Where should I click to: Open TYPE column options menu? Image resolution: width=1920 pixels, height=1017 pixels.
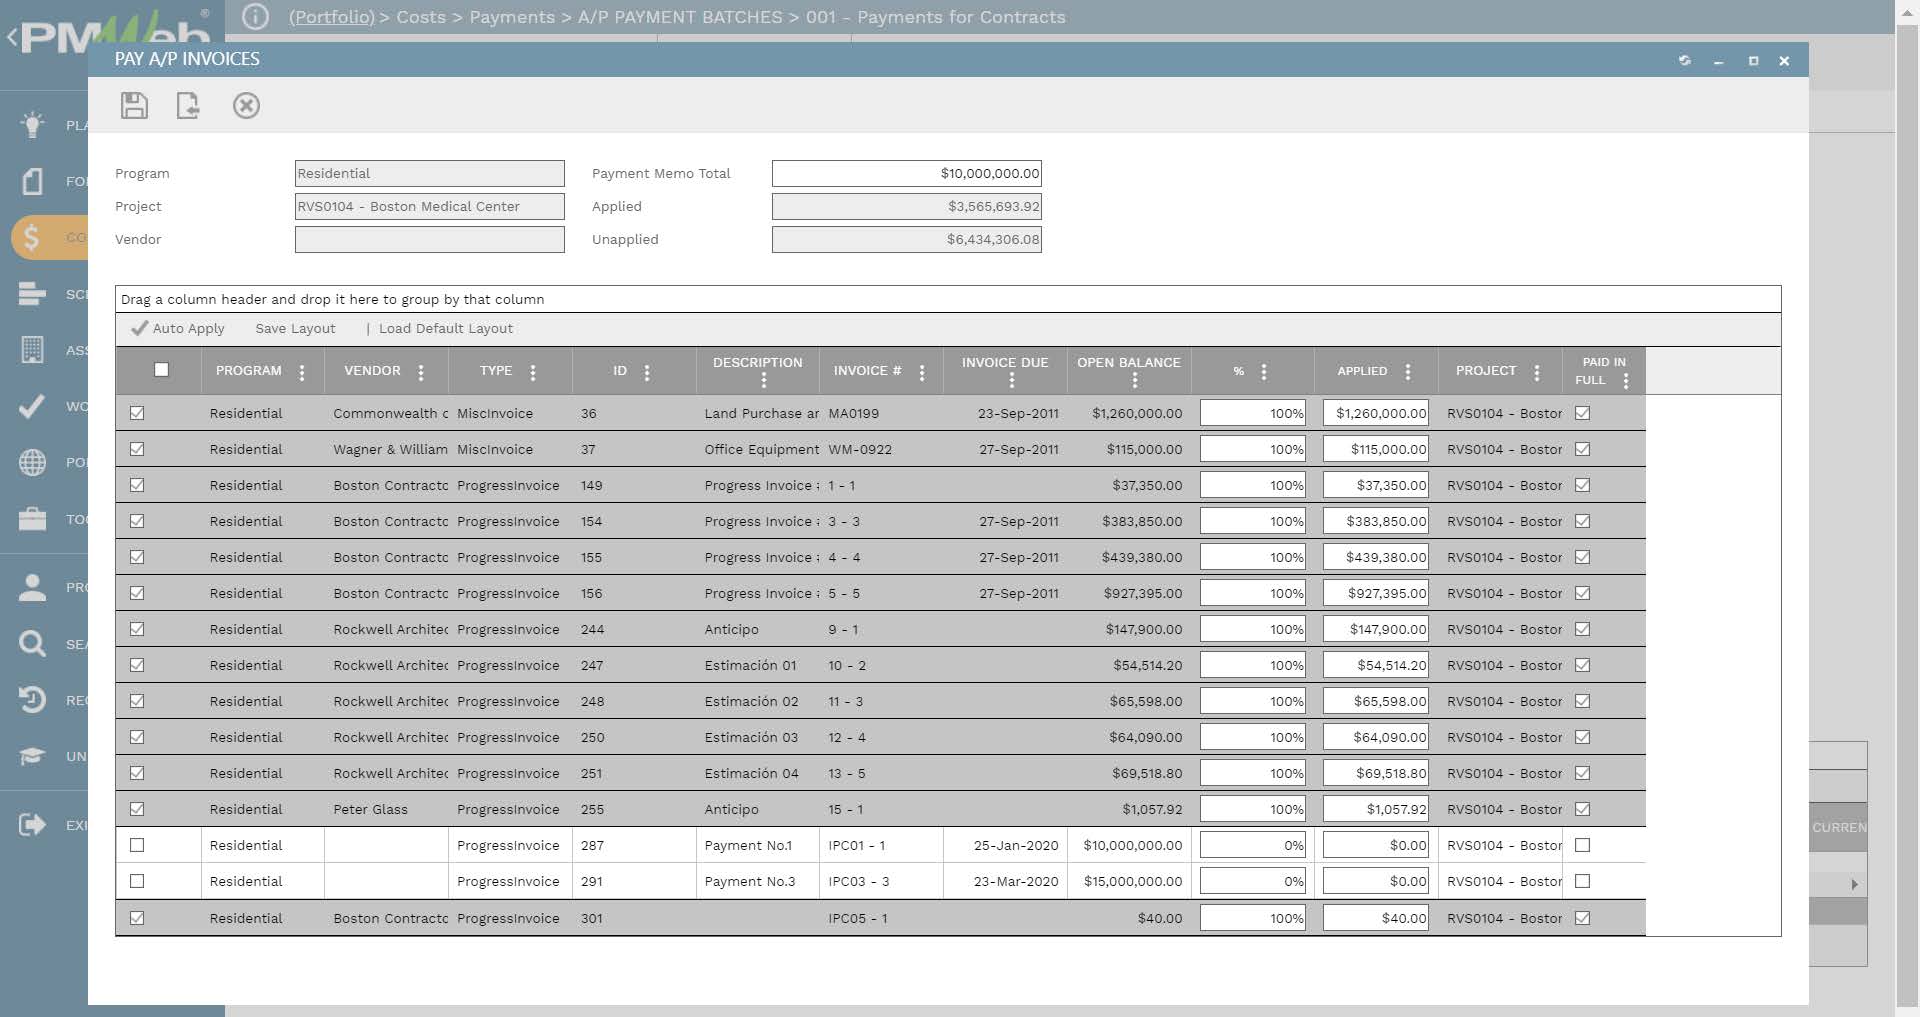coord(533,373)
